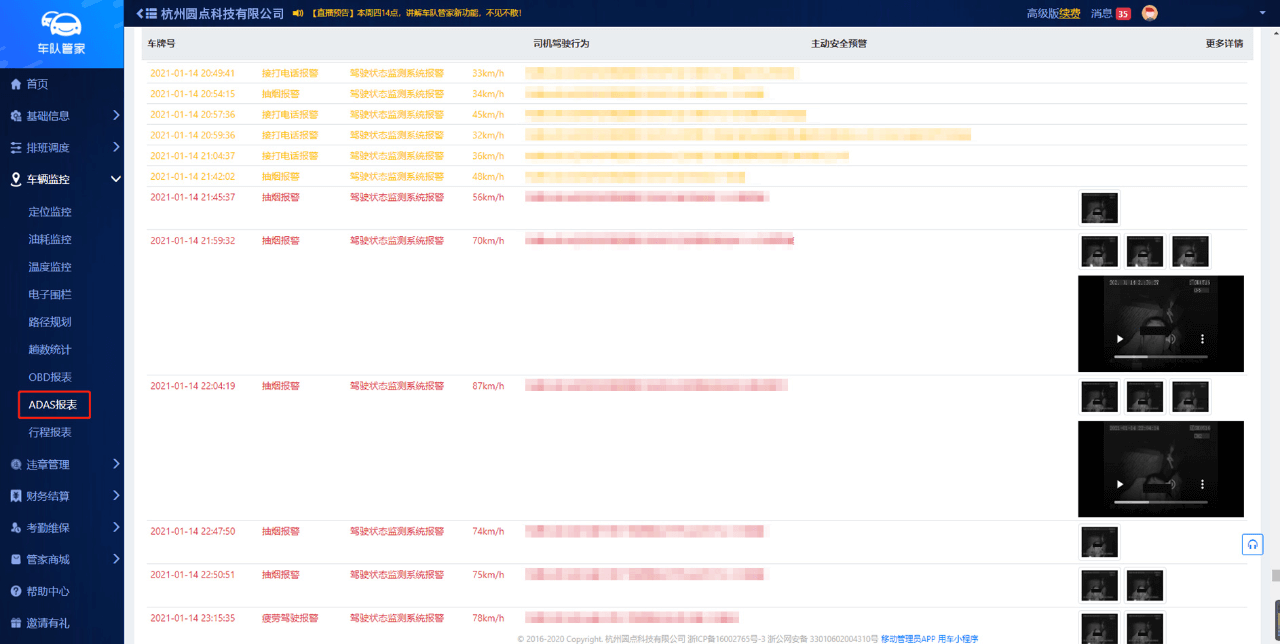Open the user avatar icon in the header
1280x644 pixels.
[1150, 13]
